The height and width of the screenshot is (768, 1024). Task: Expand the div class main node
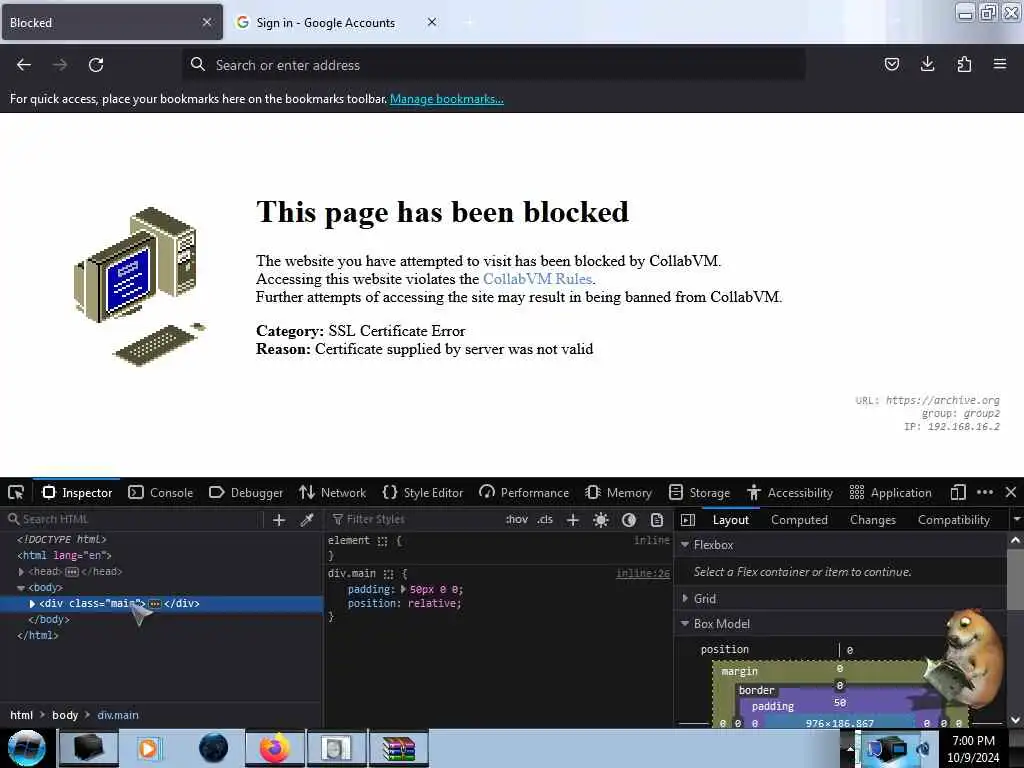32,603
